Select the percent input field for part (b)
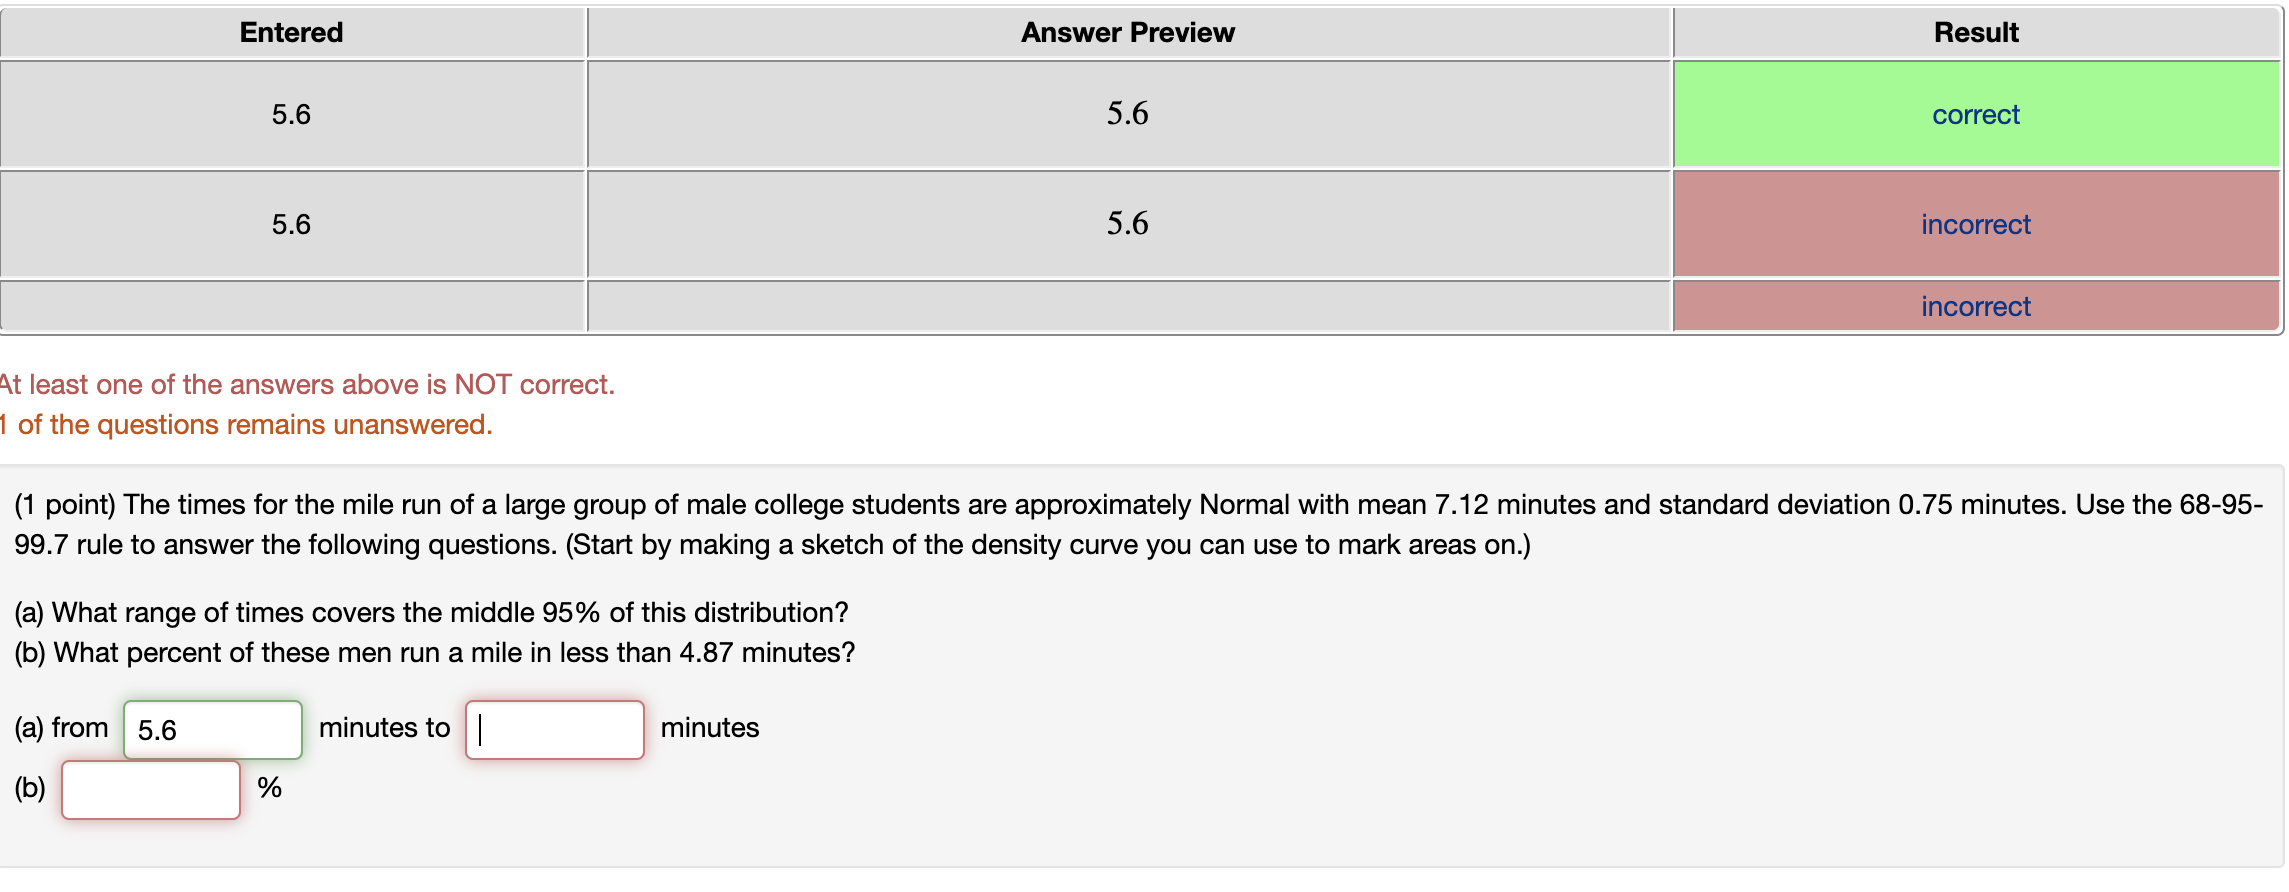This screenshot has width=2289, height=892. [x=150, y=789]
